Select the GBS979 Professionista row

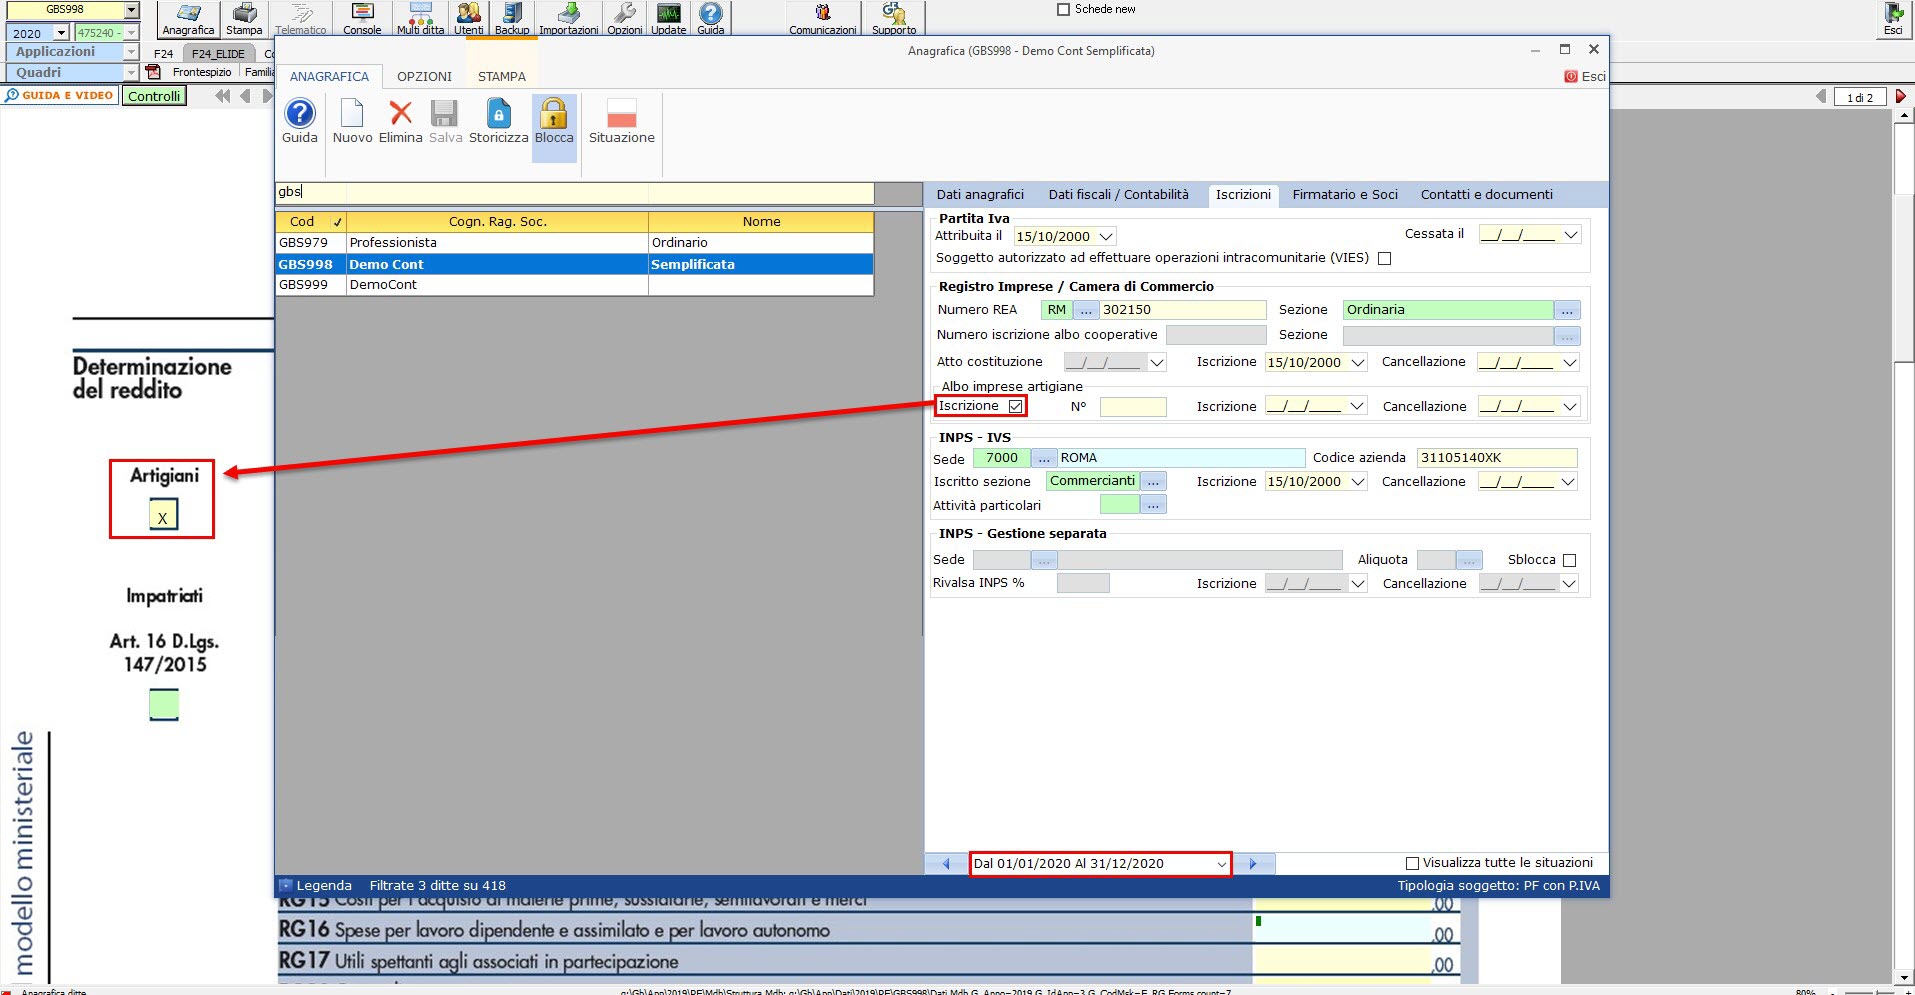[x=574, y=243]
